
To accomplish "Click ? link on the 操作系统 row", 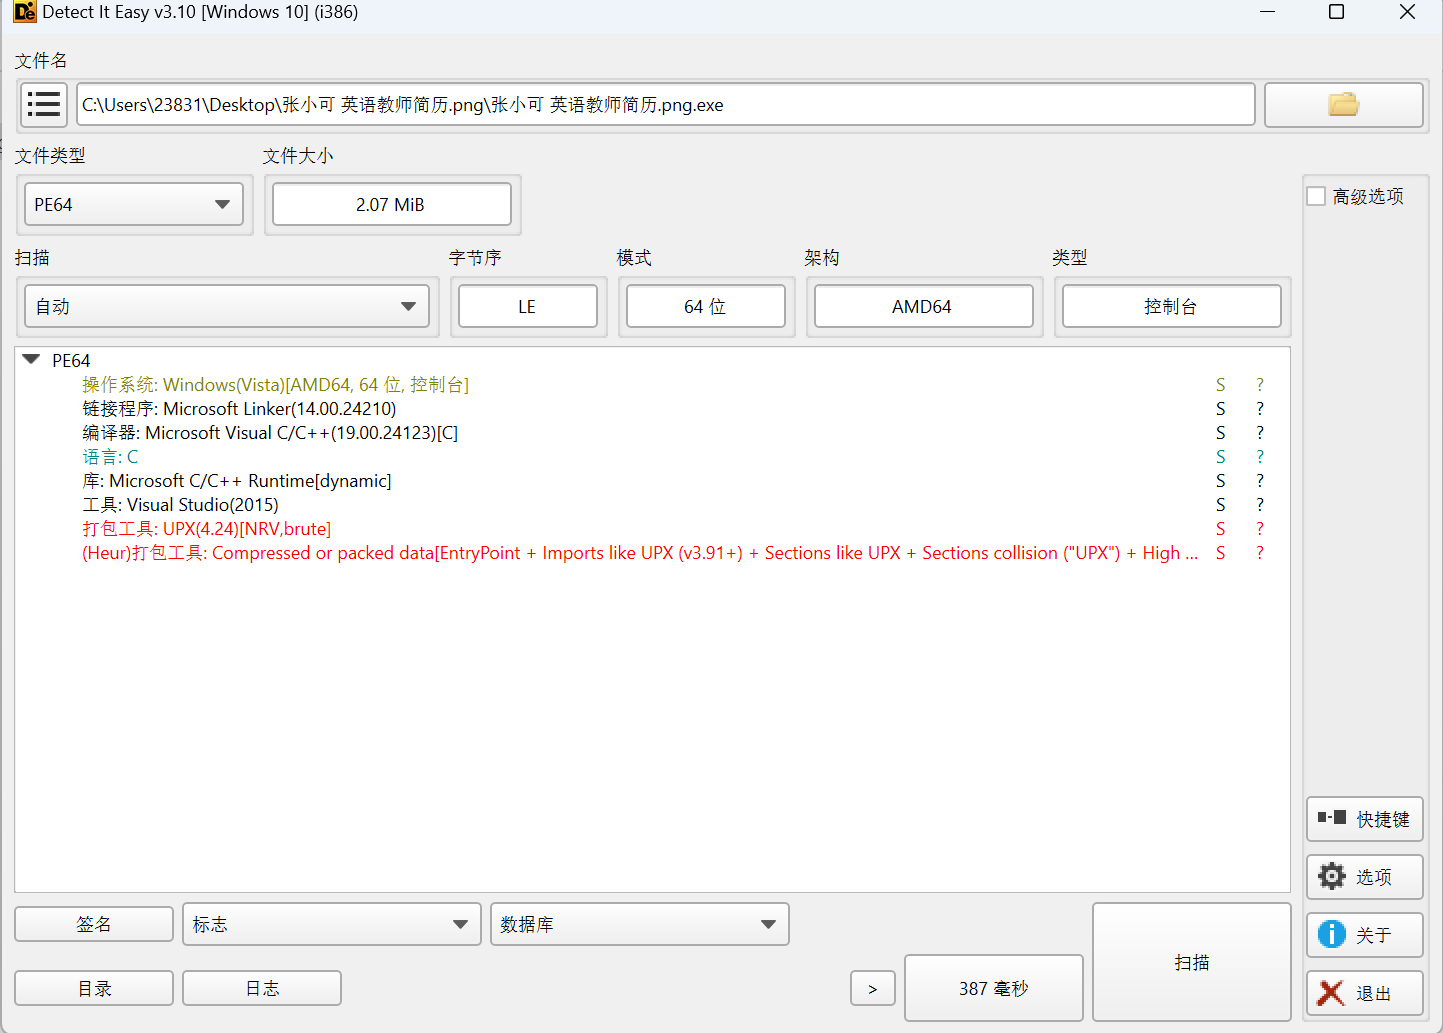I will (1260, 385).
